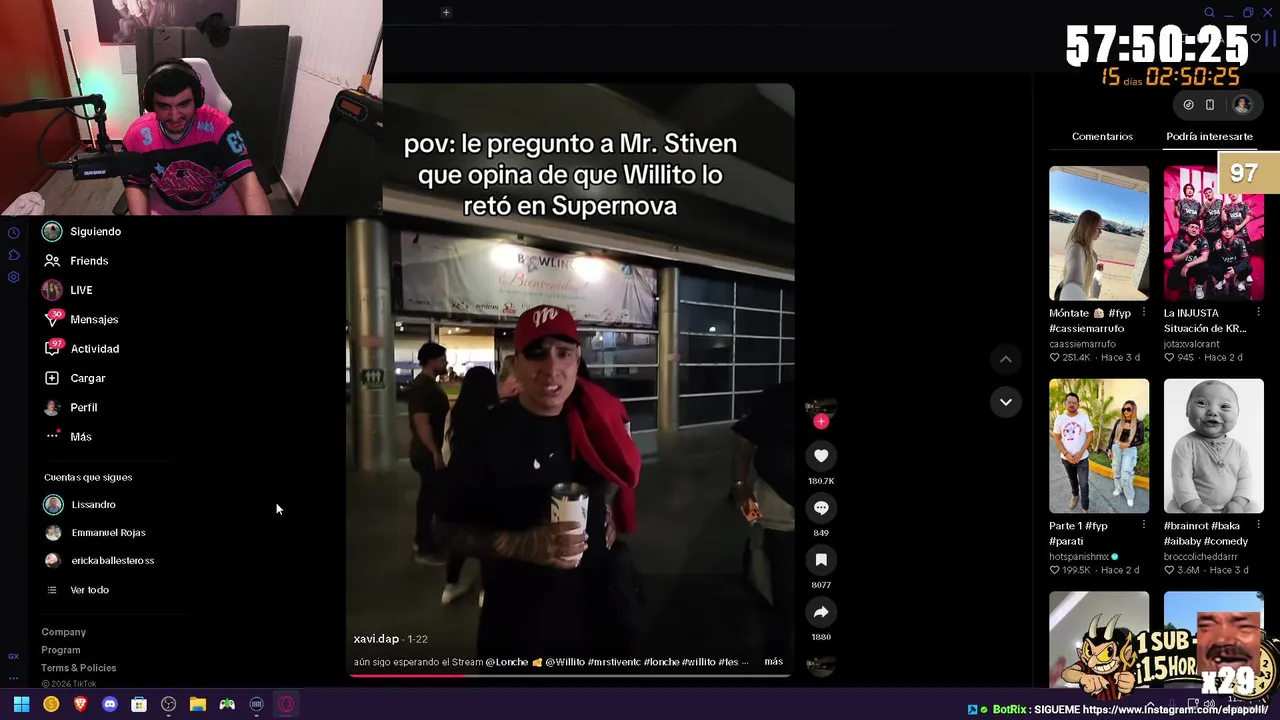
Task: Open browser sidebar settings gear icon
Action: 13,277
